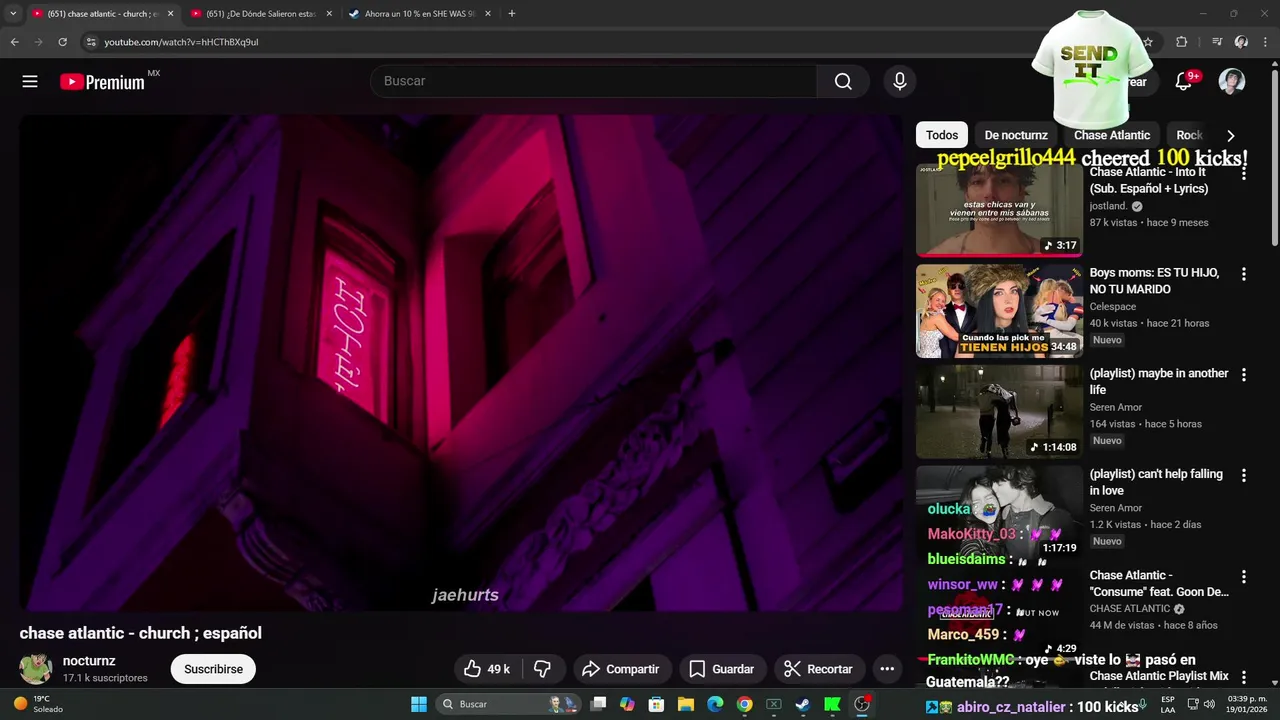Click the search magnifier button
1280x720 pixels.
click(x=843, y=81)
